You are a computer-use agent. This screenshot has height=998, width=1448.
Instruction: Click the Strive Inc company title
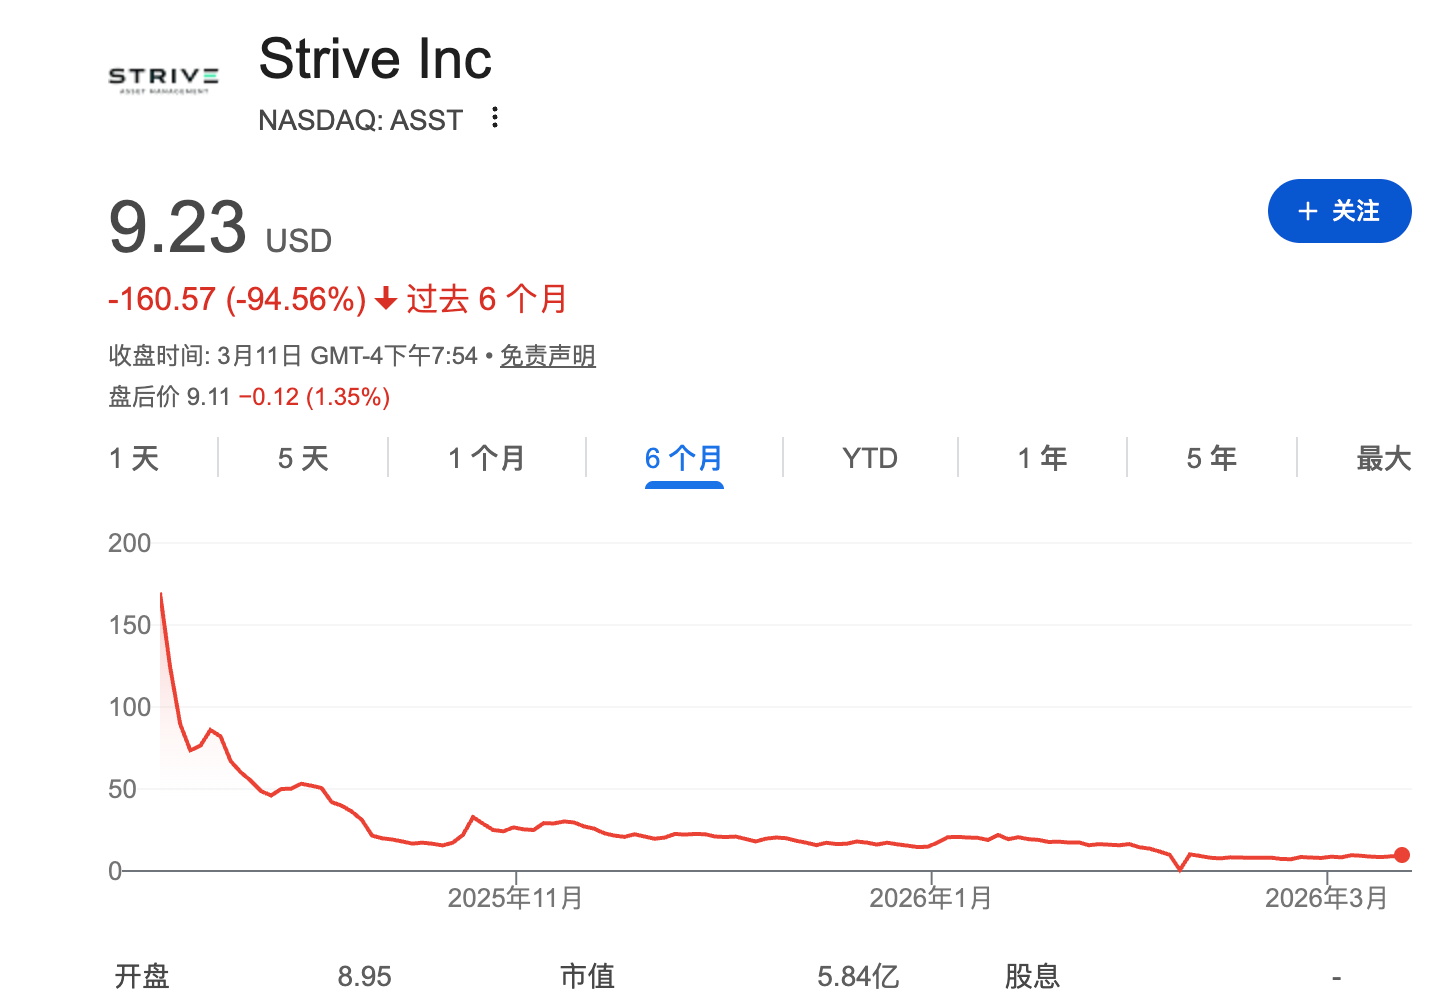click(375, 58)
